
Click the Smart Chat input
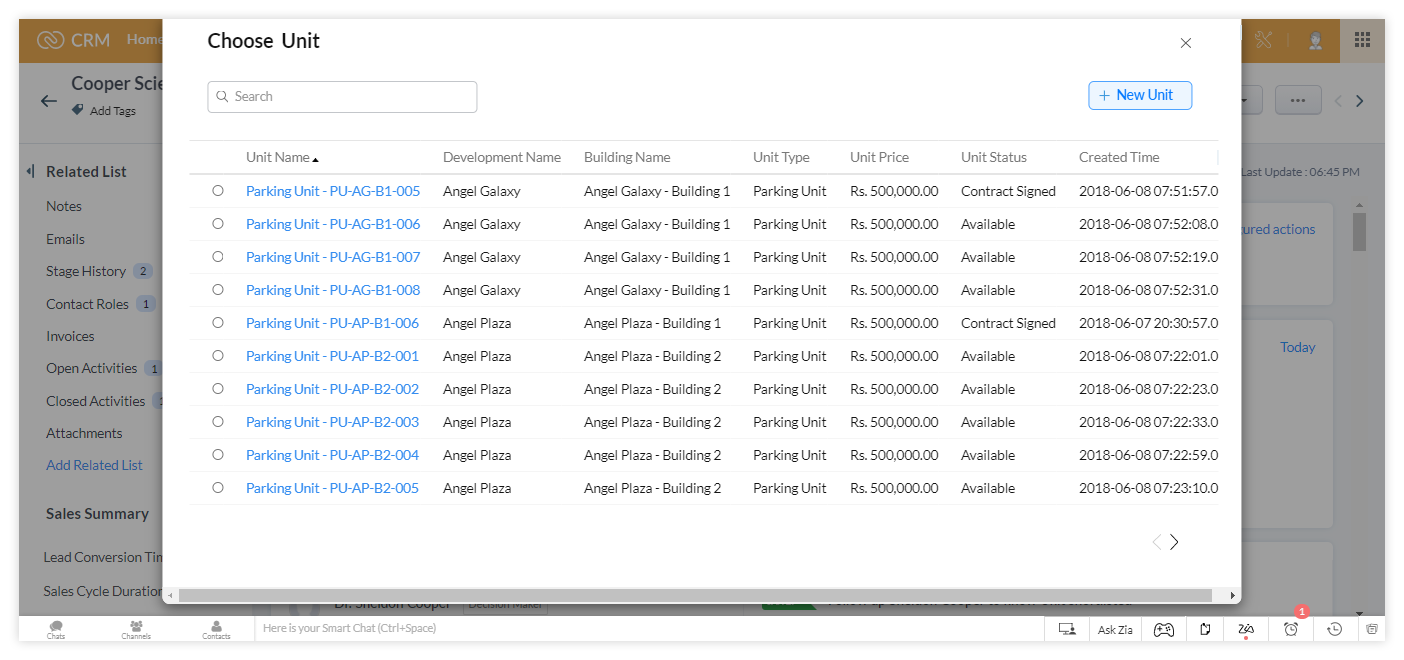pyautogui.click(x=648, y=628)
